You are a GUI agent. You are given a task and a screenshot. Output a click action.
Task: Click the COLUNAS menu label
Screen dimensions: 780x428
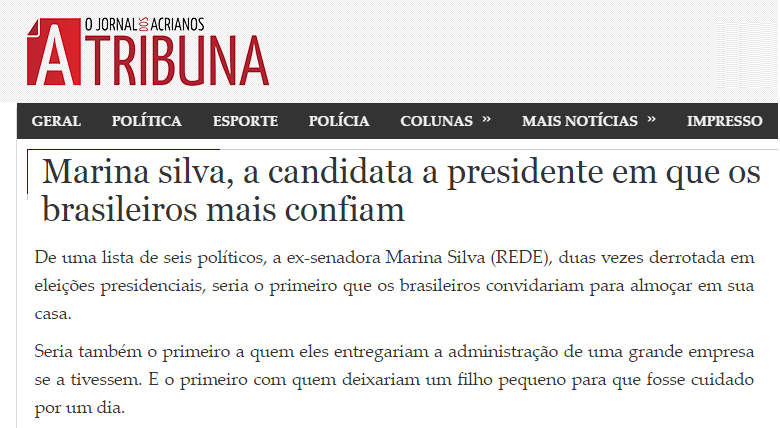[x=436, y=121]
